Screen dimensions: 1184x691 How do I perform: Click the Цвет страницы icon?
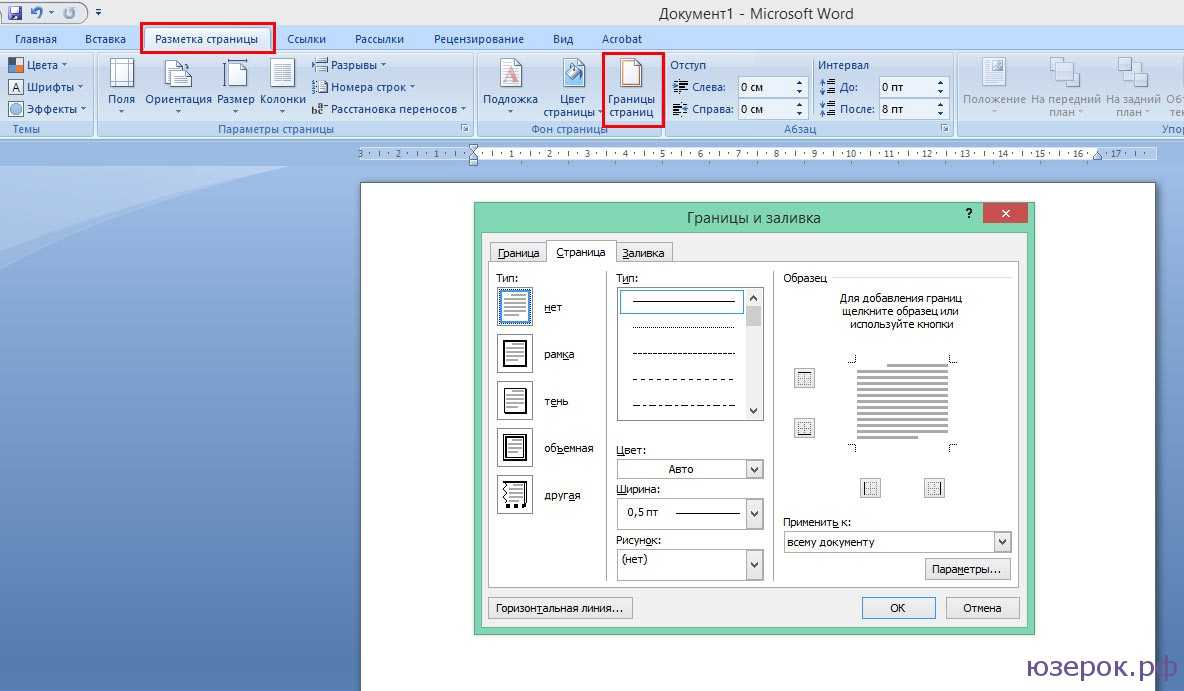click(x=573, y=76)
